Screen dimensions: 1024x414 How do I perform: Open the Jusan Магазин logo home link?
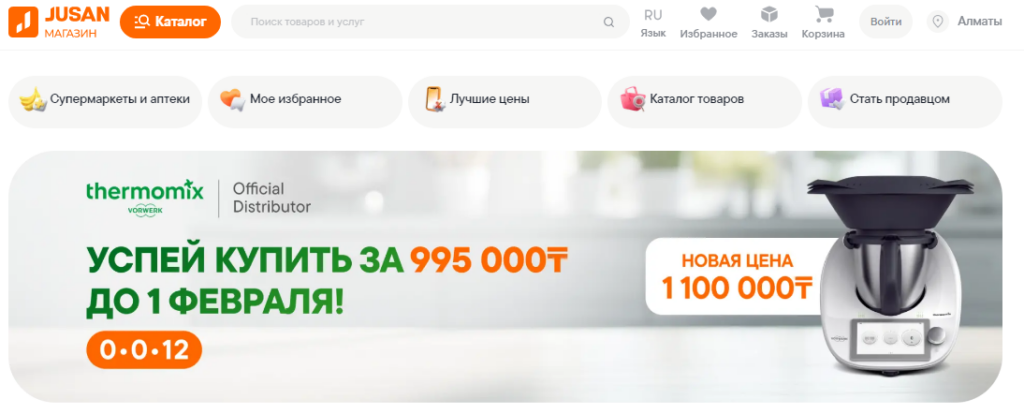[59, 22]
